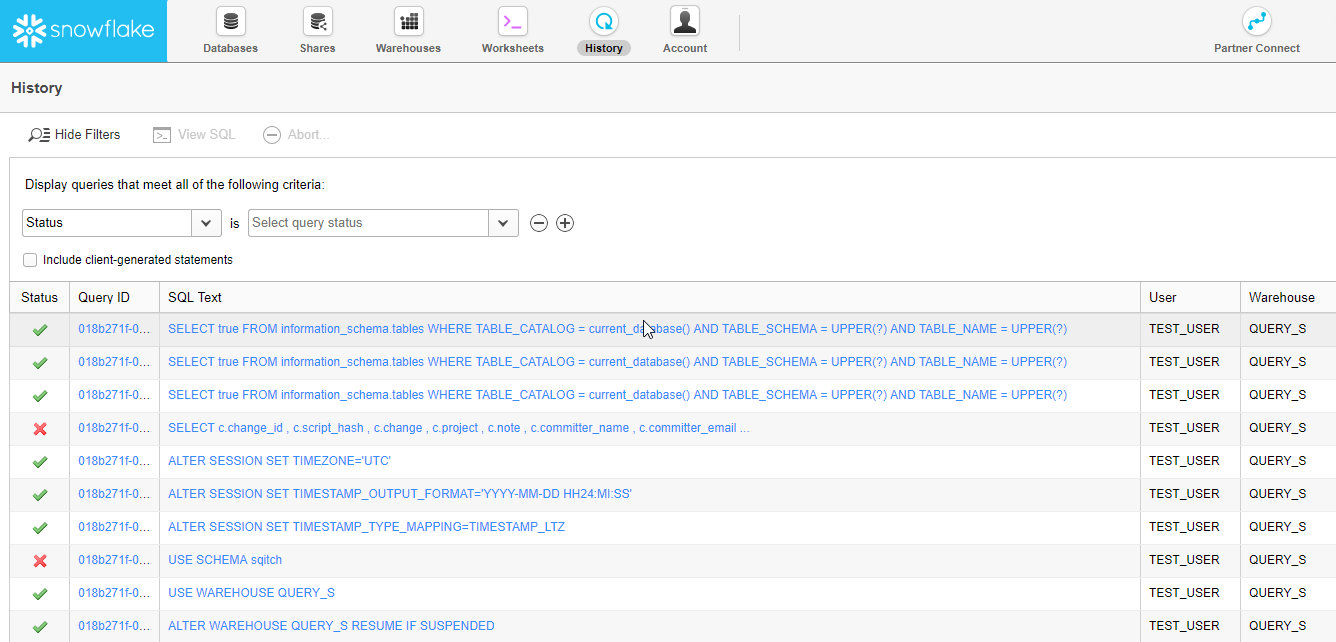Click the red failed status next to USE SCHEMA

[x=39, y=560]
